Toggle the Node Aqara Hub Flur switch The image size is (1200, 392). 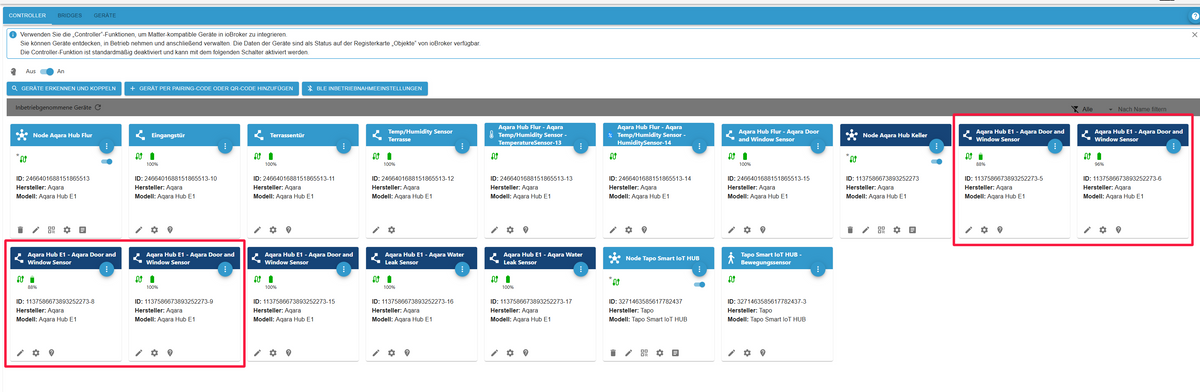click(x=107, y=161)
